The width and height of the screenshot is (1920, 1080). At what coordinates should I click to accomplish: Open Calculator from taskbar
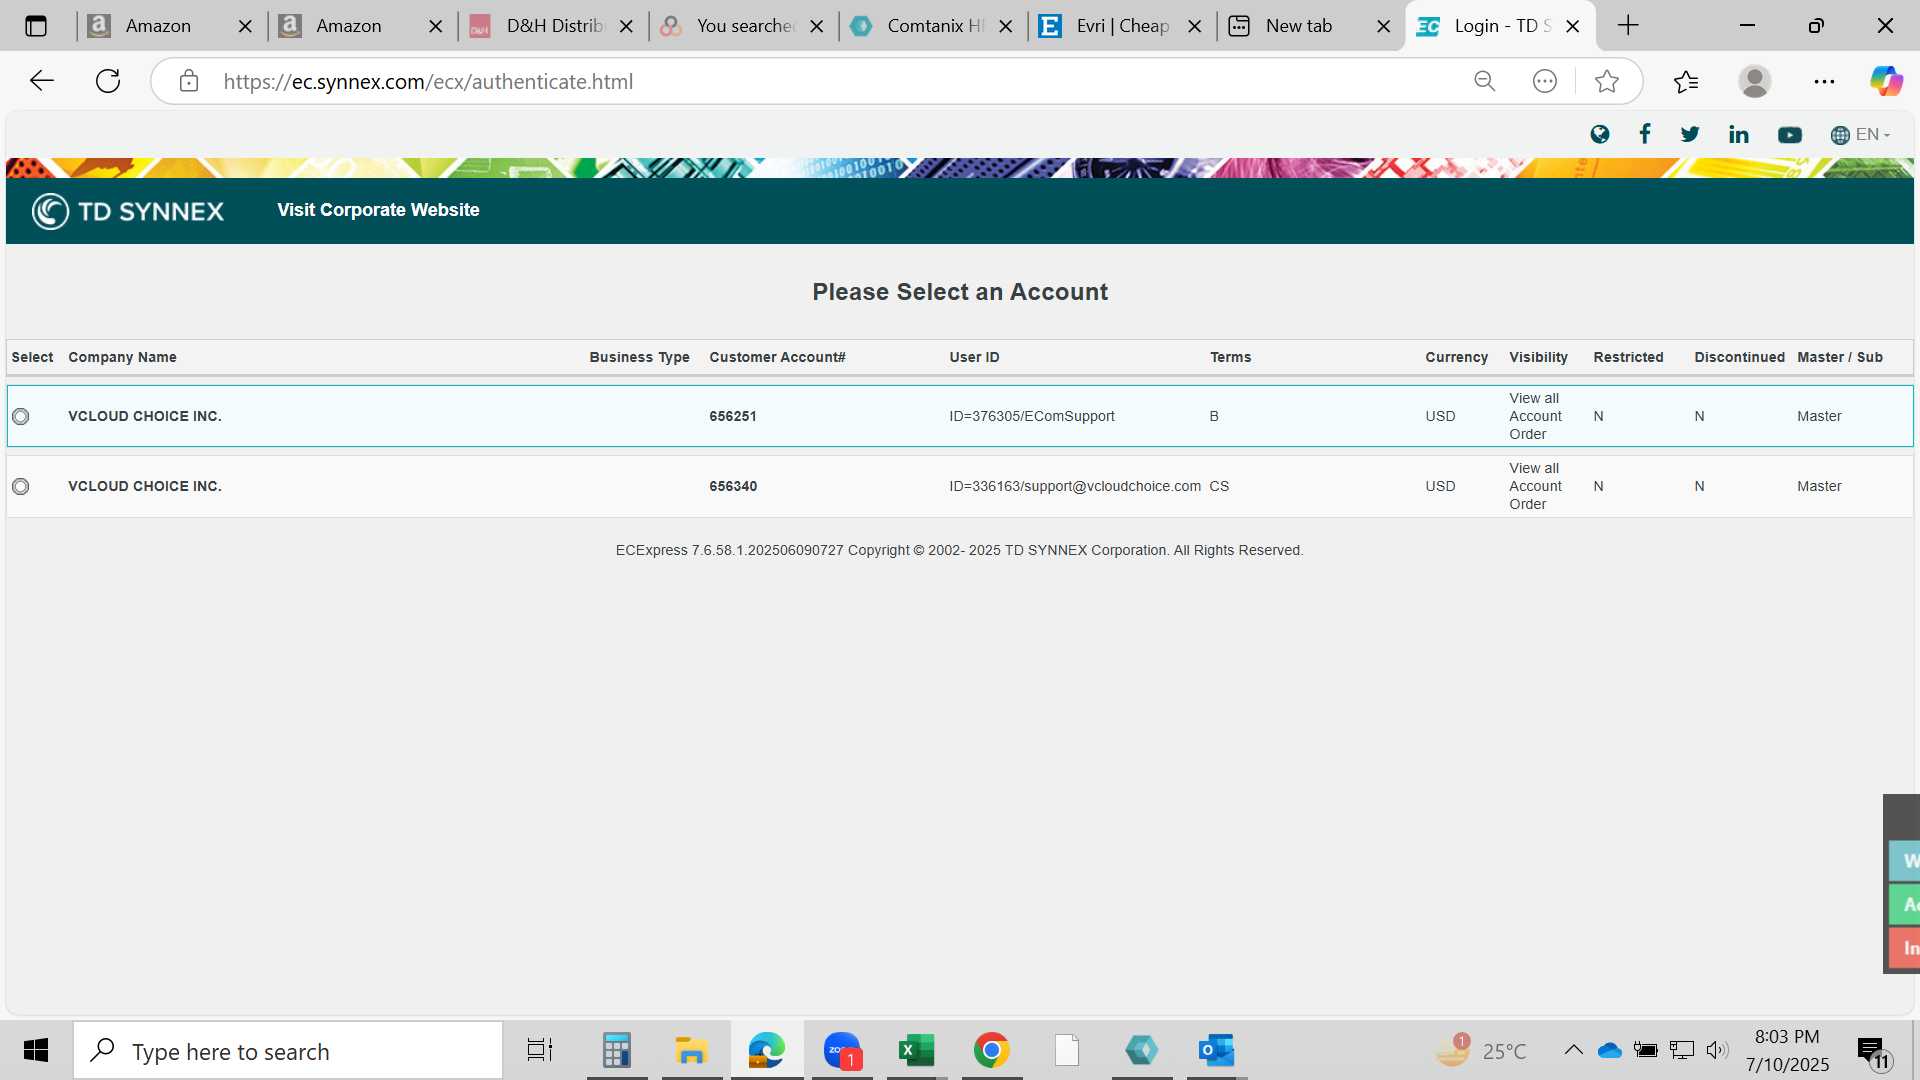point(617,1050)
